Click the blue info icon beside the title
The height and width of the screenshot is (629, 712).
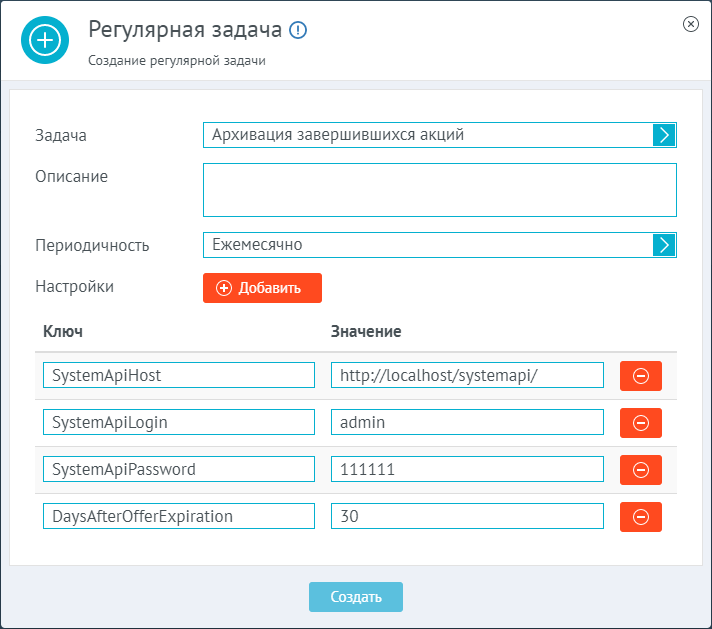298,30
